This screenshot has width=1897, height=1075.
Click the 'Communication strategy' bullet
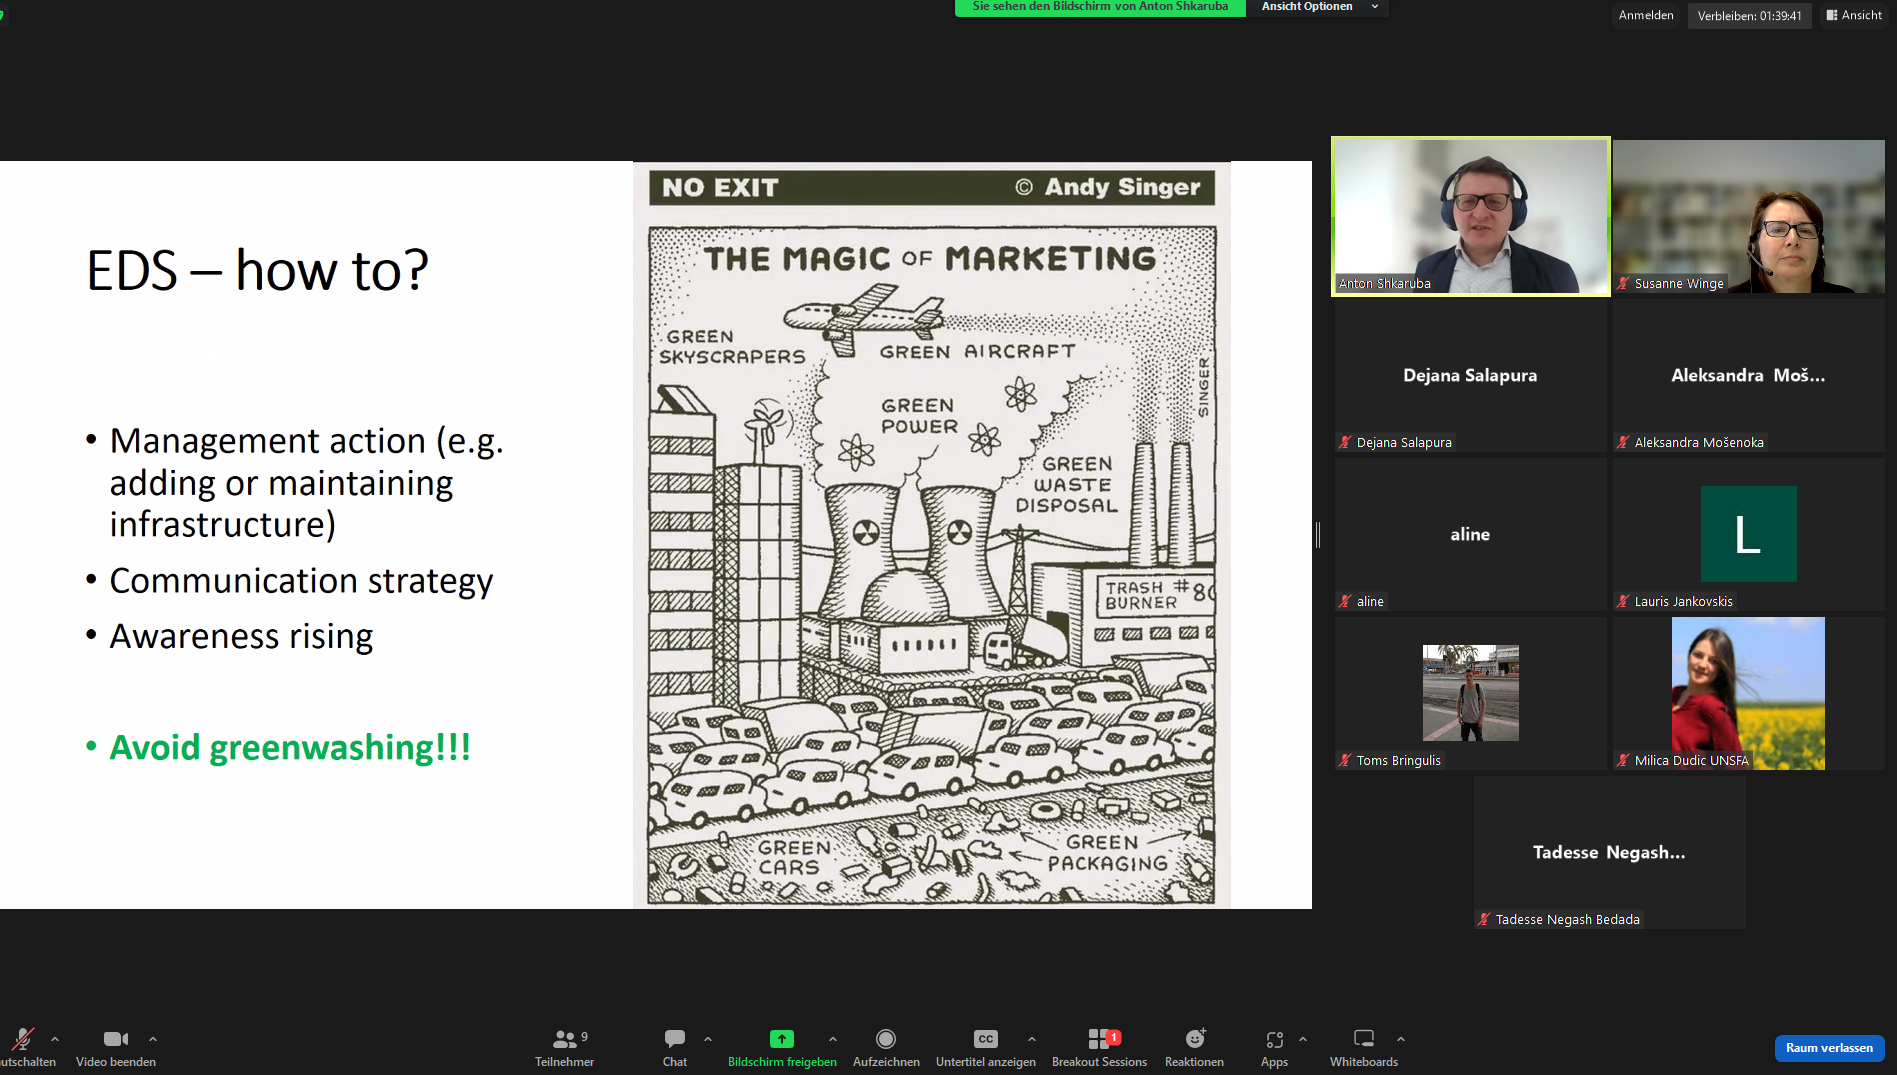pos(301,581)
